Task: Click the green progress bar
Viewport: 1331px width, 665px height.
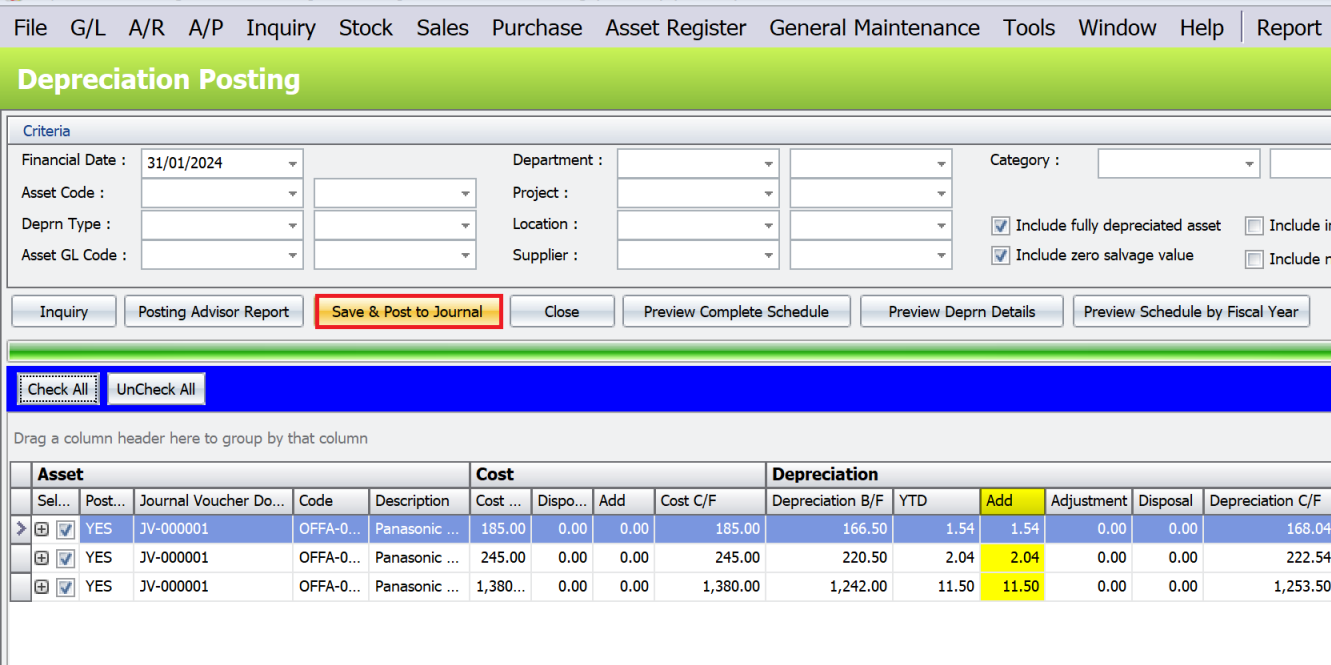Action: pyautogui.click(x=668, y=350)
